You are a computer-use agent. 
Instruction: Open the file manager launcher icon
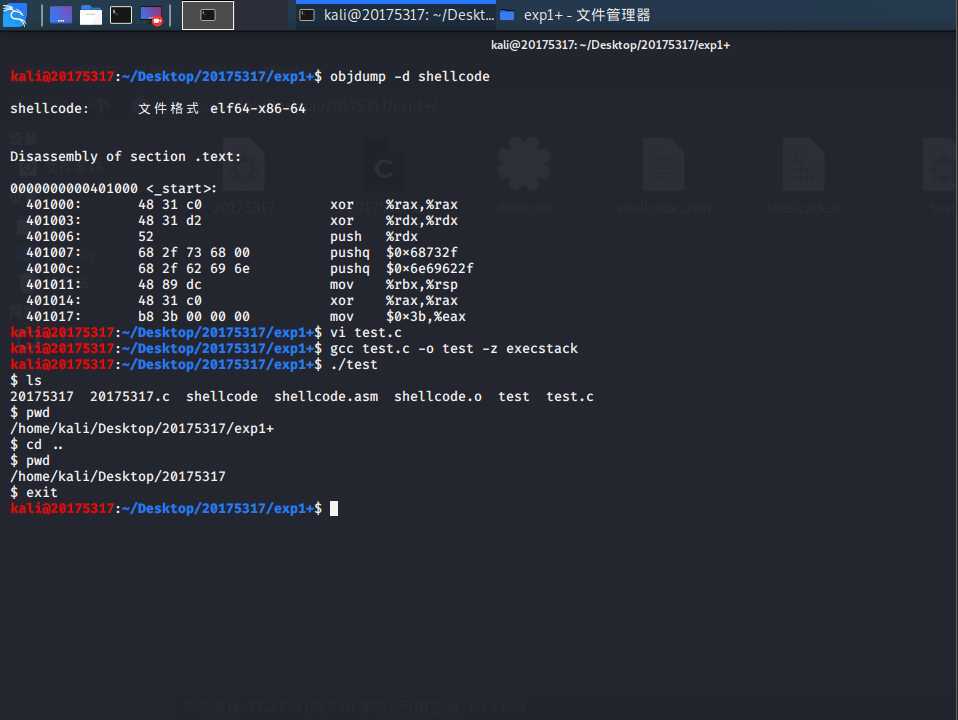pyautogui.click(x=90, y=15)
